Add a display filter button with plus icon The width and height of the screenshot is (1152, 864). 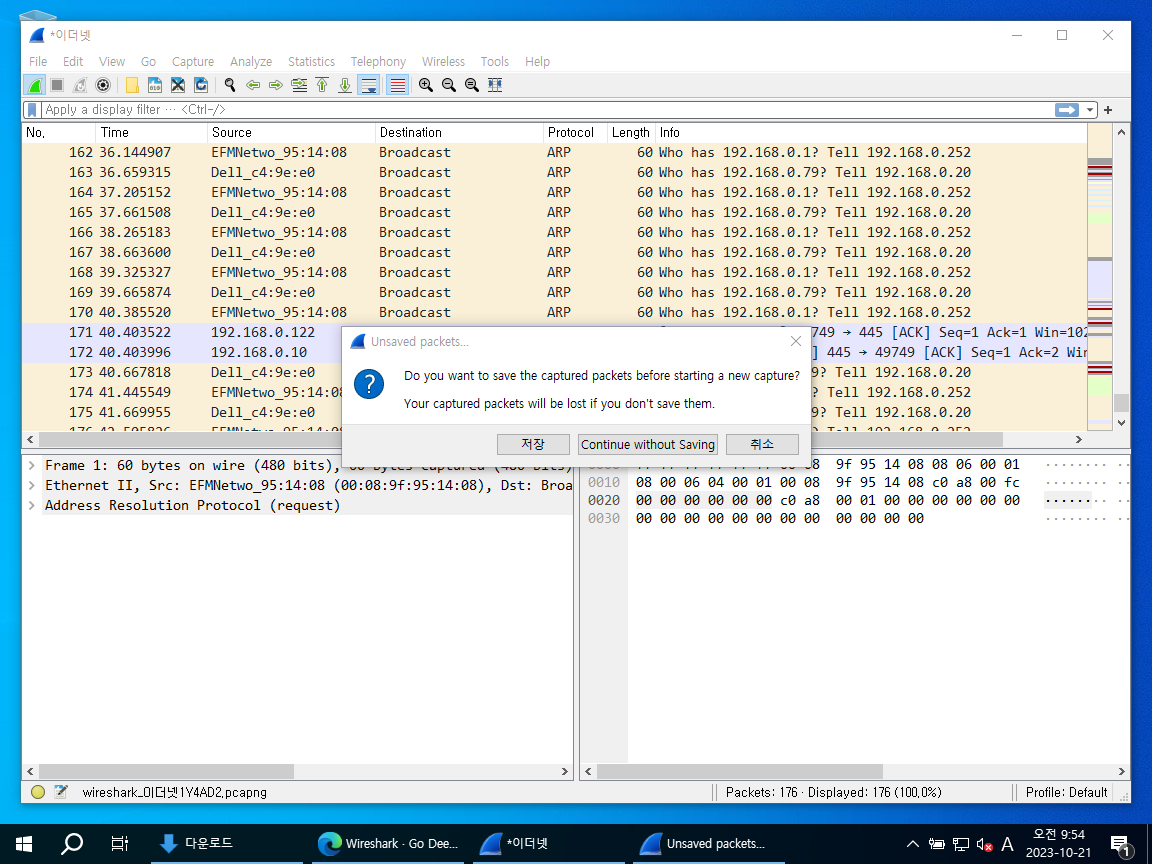coord(1108,109)
